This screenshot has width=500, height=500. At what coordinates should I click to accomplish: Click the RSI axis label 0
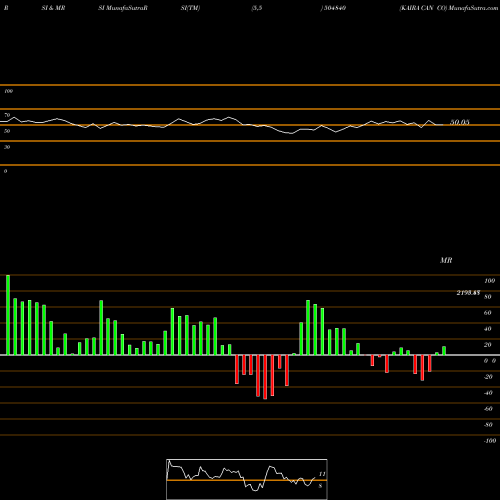click(5, 171)
